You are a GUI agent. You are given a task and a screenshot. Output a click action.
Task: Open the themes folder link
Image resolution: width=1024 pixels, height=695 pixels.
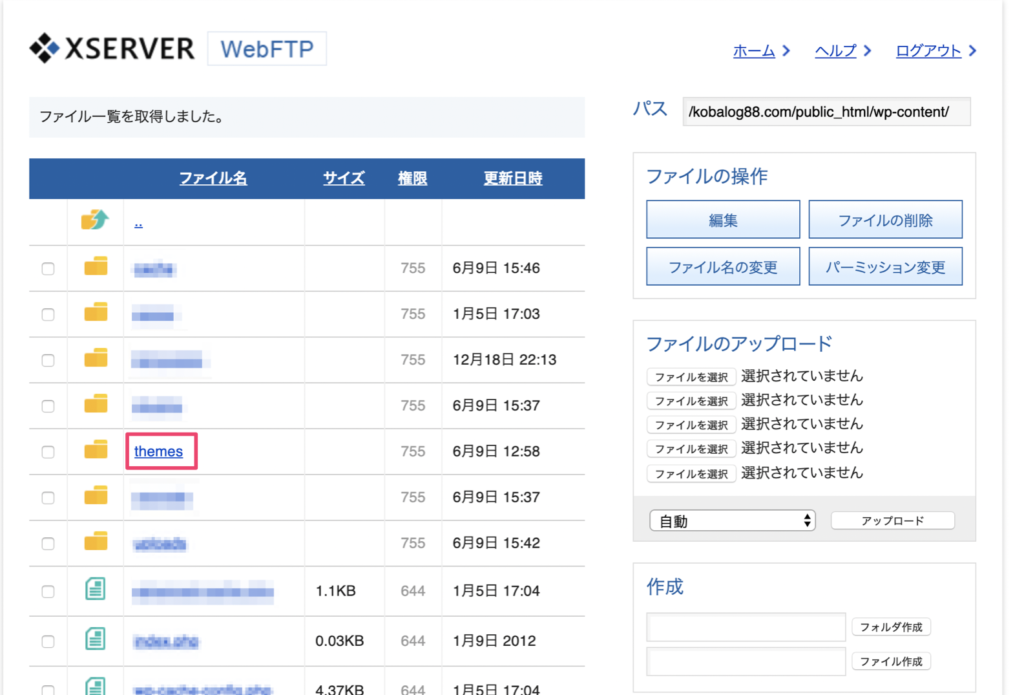click(159, 451)
